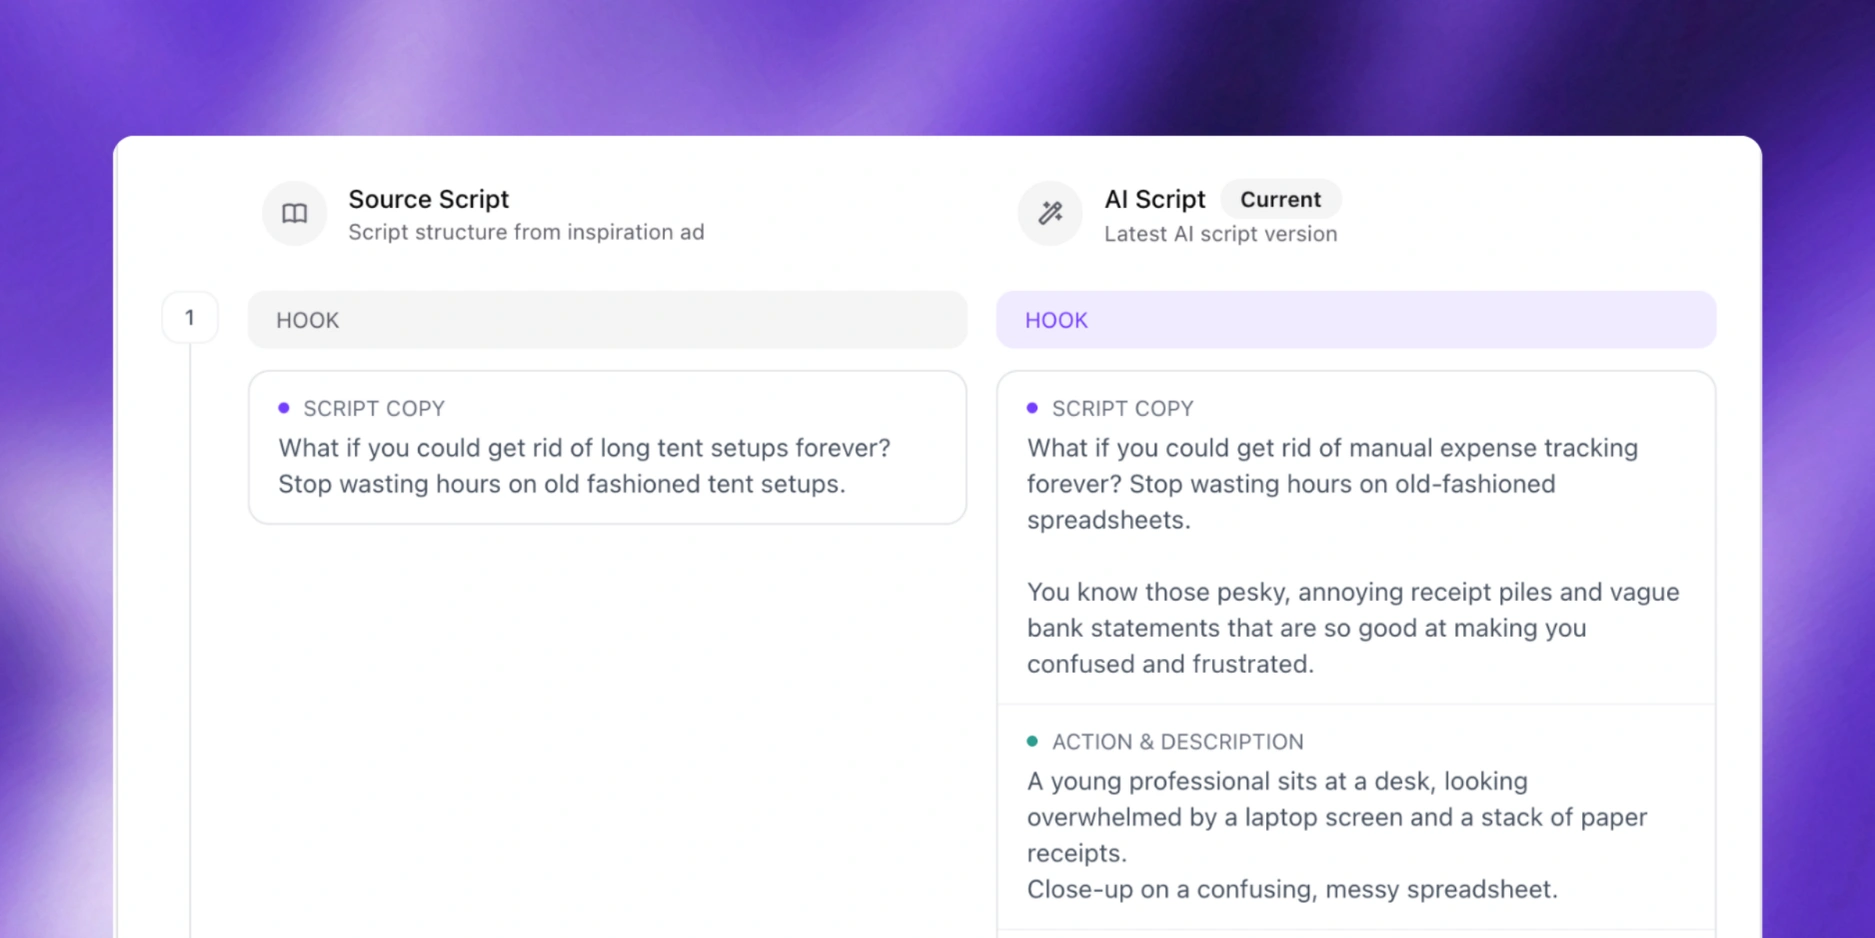Click the 'Close-up on a confusing' line
This screenshot has height=938, width=1875.
(1291, 889)
